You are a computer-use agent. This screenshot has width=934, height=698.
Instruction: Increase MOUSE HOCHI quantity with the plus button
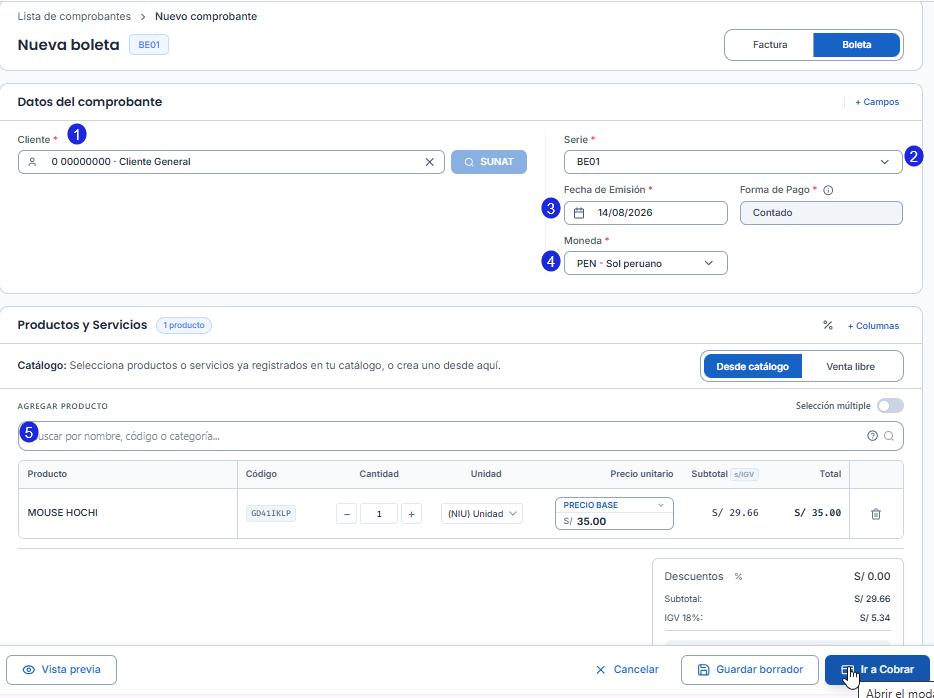411,514
